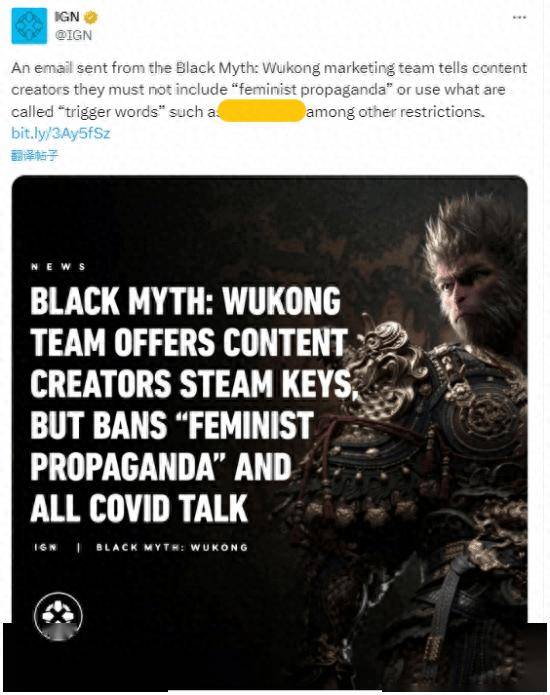The height and width of the screenshot is (695, 550).
Task: Follow the bit.ly/3Ay5fSz link
Action: tap(61, 133)
